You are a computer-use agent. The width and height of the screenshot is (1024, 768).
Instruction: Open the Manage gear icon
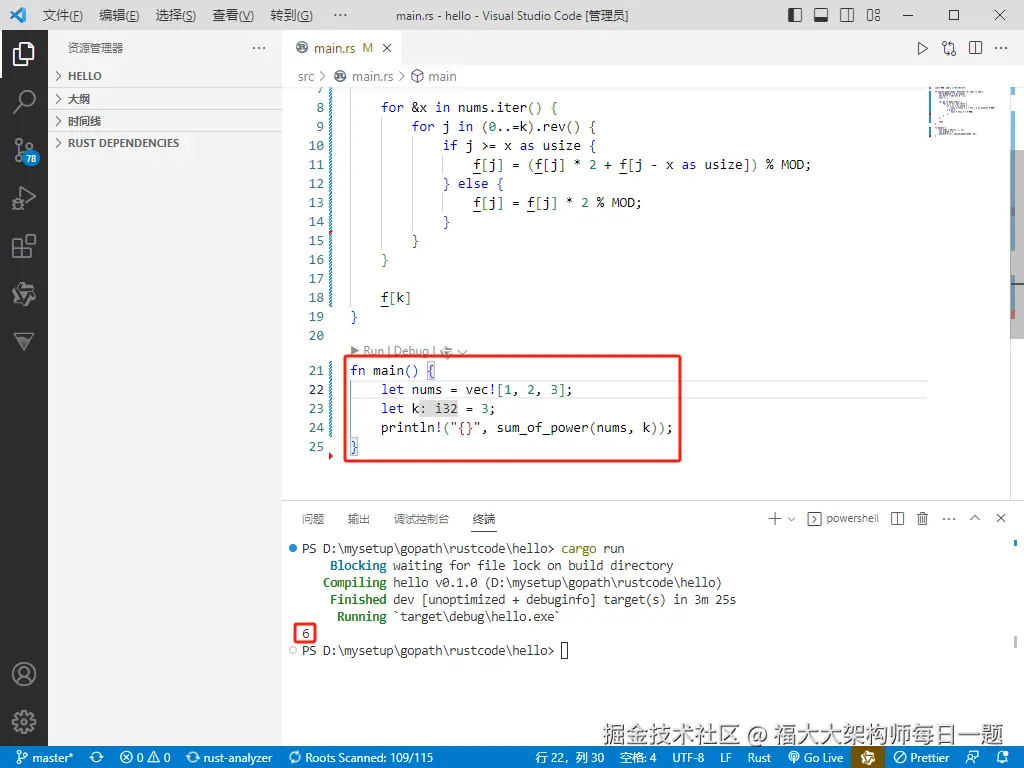24,722
